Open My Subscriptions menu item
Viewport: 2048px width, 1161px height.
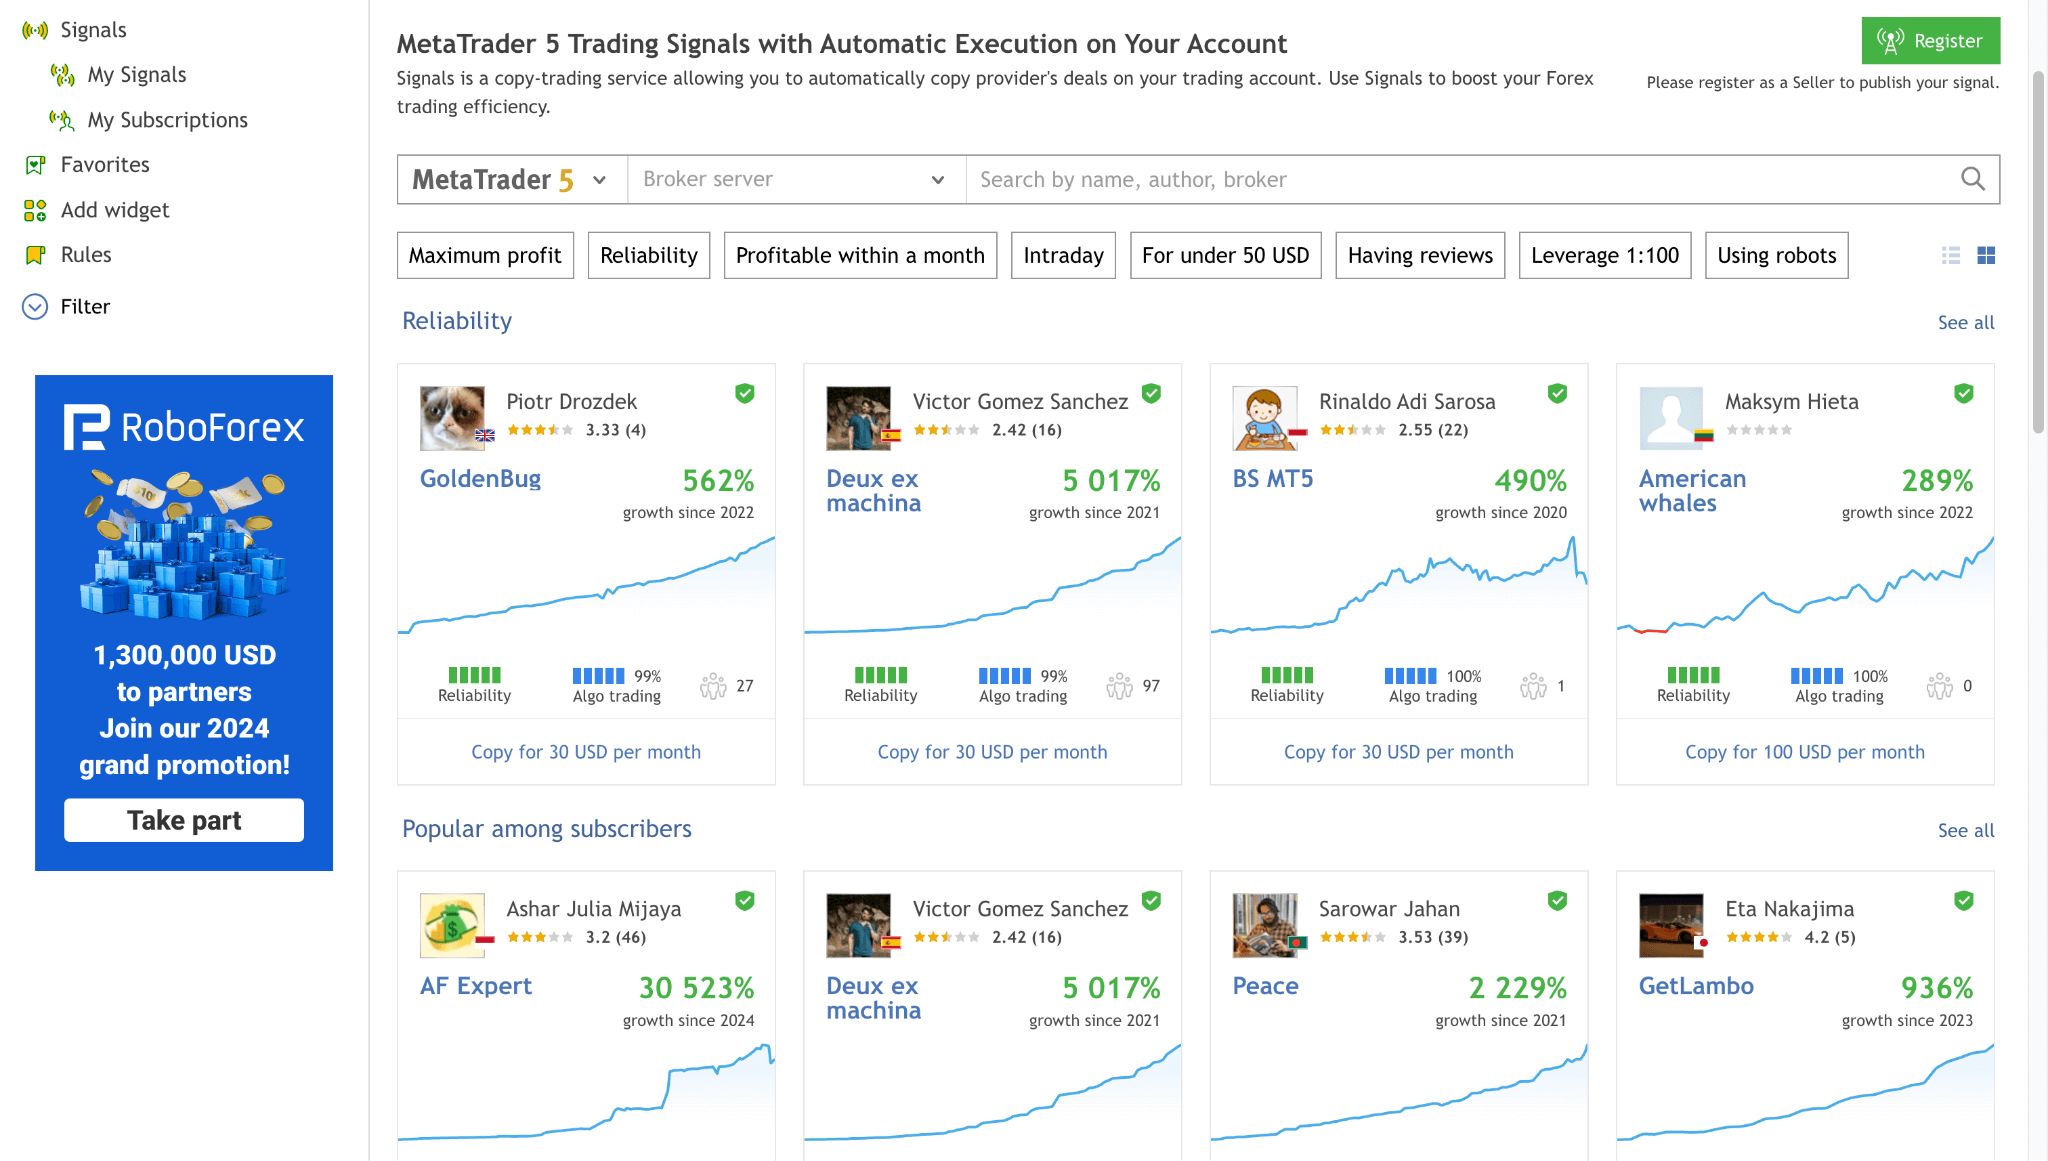[168, 120]
